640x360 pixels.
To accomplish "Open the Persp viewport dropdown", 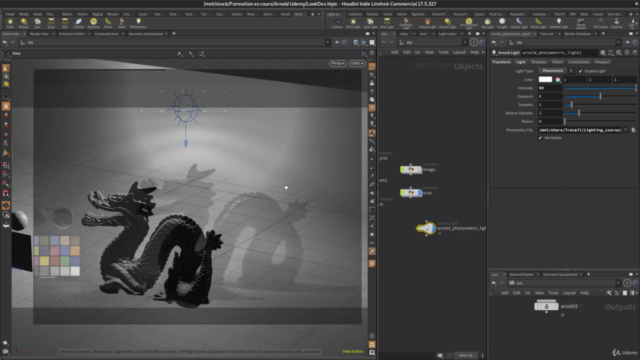I will point(338,63).
